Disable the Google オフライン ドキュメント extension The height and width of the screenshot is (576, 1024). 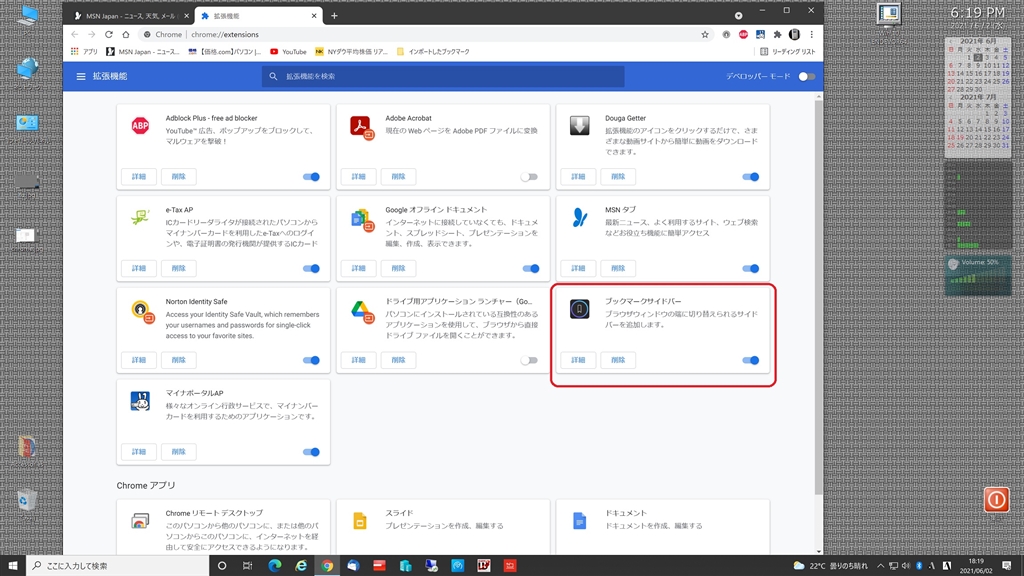530,268
